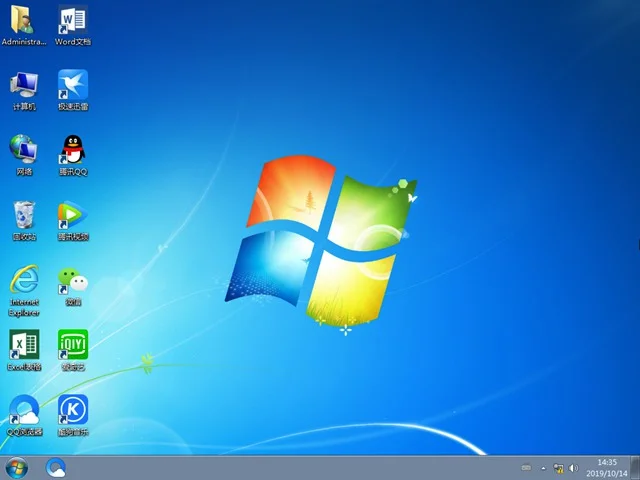The width and height of the screenshot is (640, 480).
Task: Launch the 酷狗音乐 shortcut
Action: (73, 415)
